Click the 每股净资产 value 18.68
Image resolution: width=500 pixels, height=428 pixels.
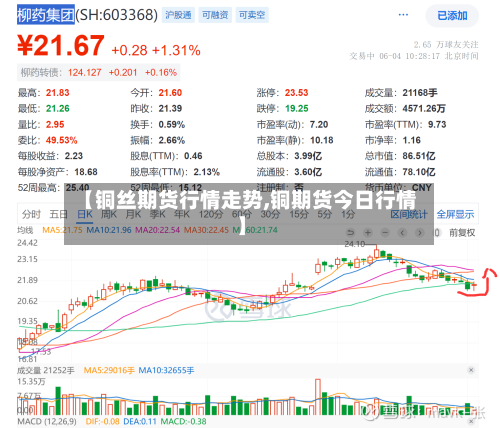click(86, 172)
